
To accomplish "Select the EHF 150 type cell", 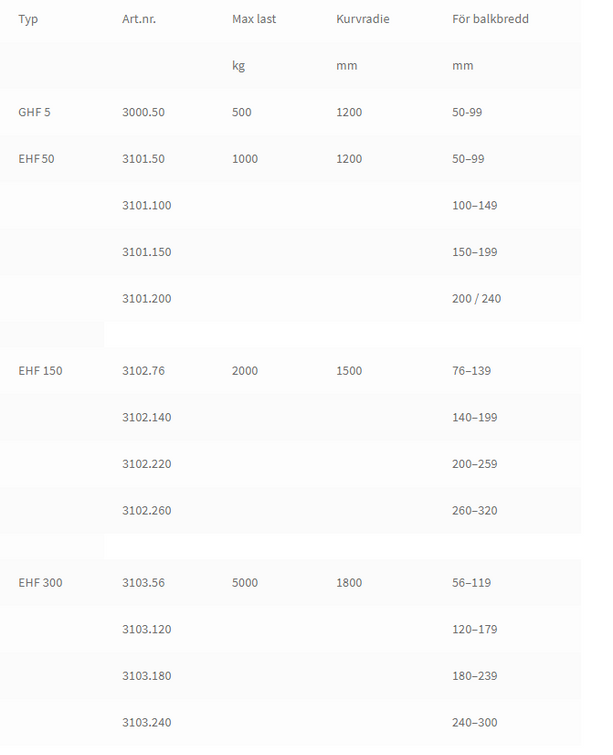I will pyautogui.click(x=40, y=371).
